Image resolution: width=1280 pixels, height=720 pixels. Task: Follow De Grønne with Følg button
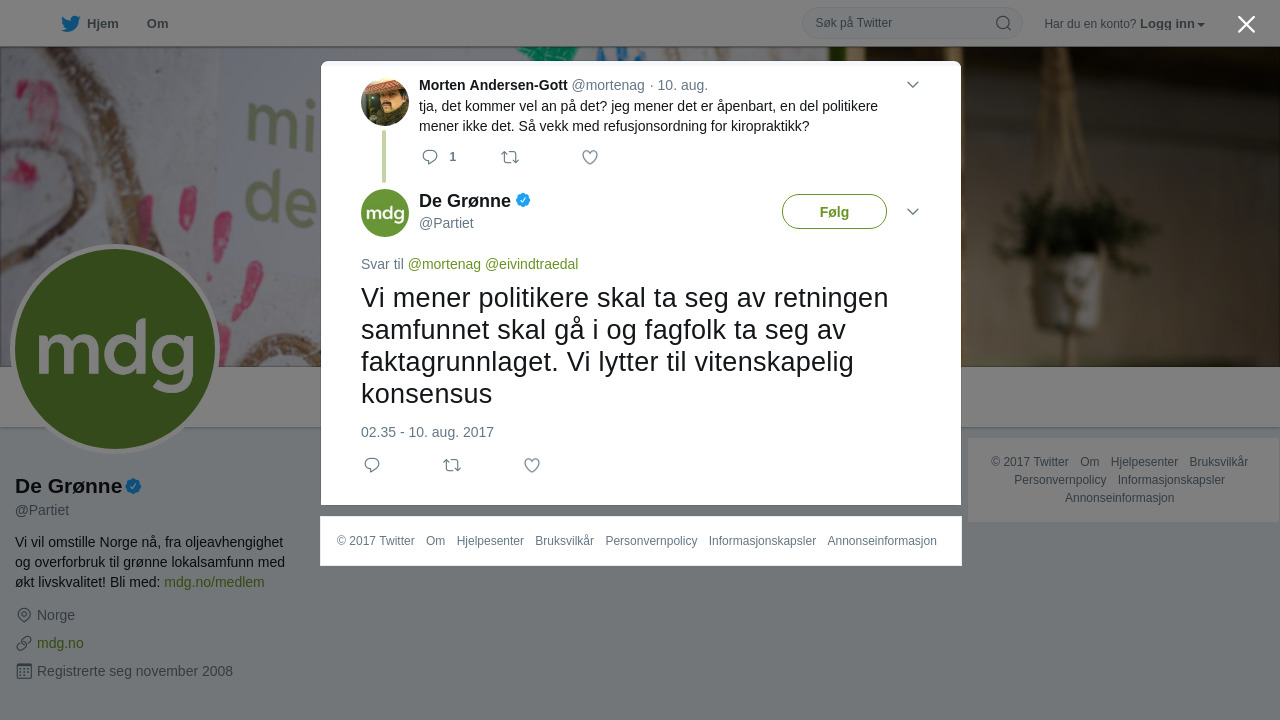coord(834,212)
